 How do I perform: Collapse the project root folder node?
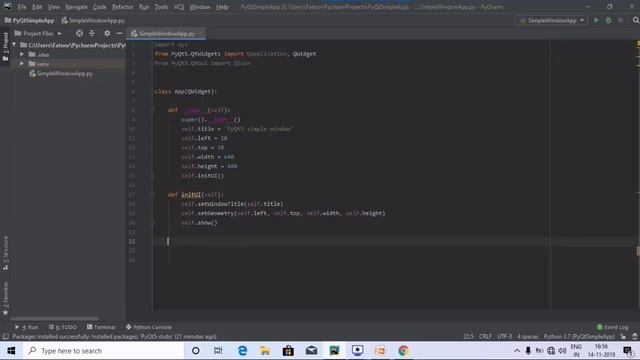click(x=14, y=44)
